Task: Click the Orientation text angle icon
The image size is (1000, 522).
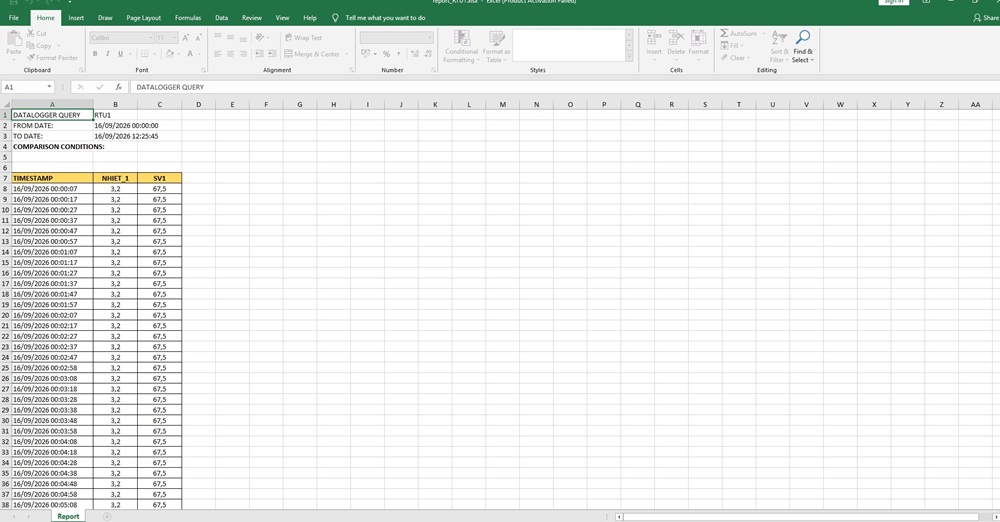Action: [260, 38]
